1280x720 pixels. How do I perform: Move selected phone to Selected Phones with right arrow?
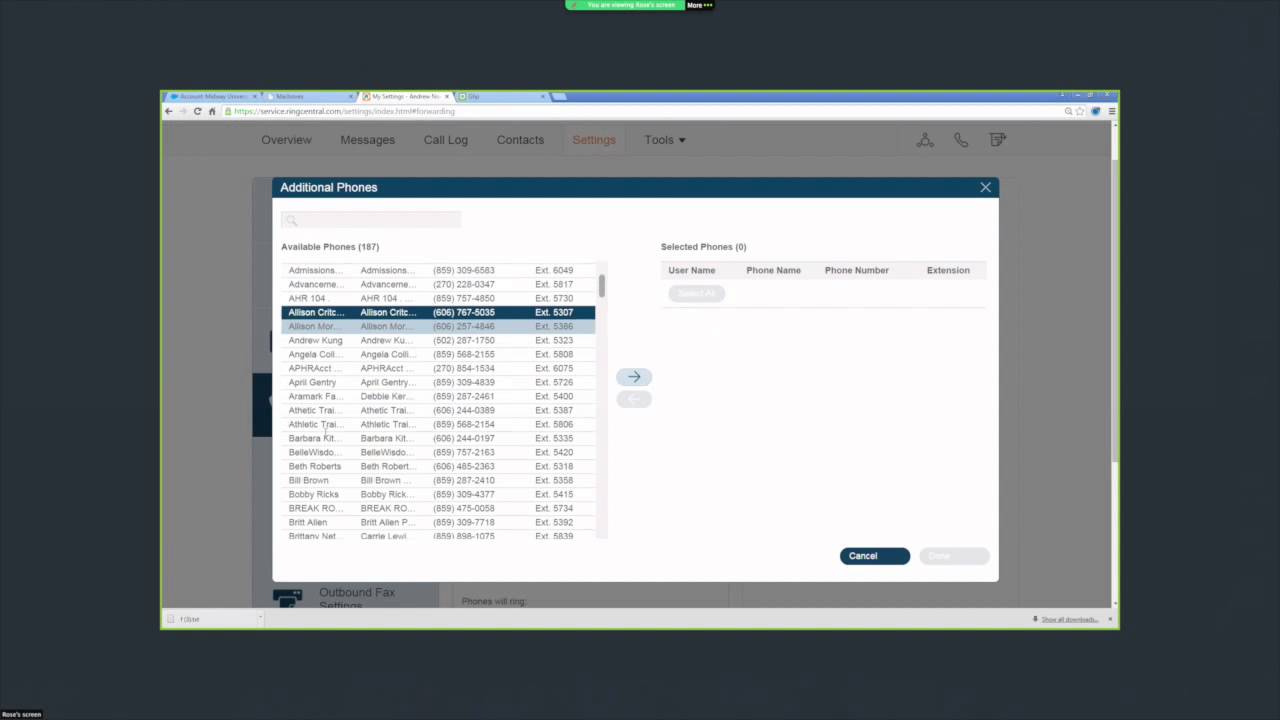coord(634,377)
